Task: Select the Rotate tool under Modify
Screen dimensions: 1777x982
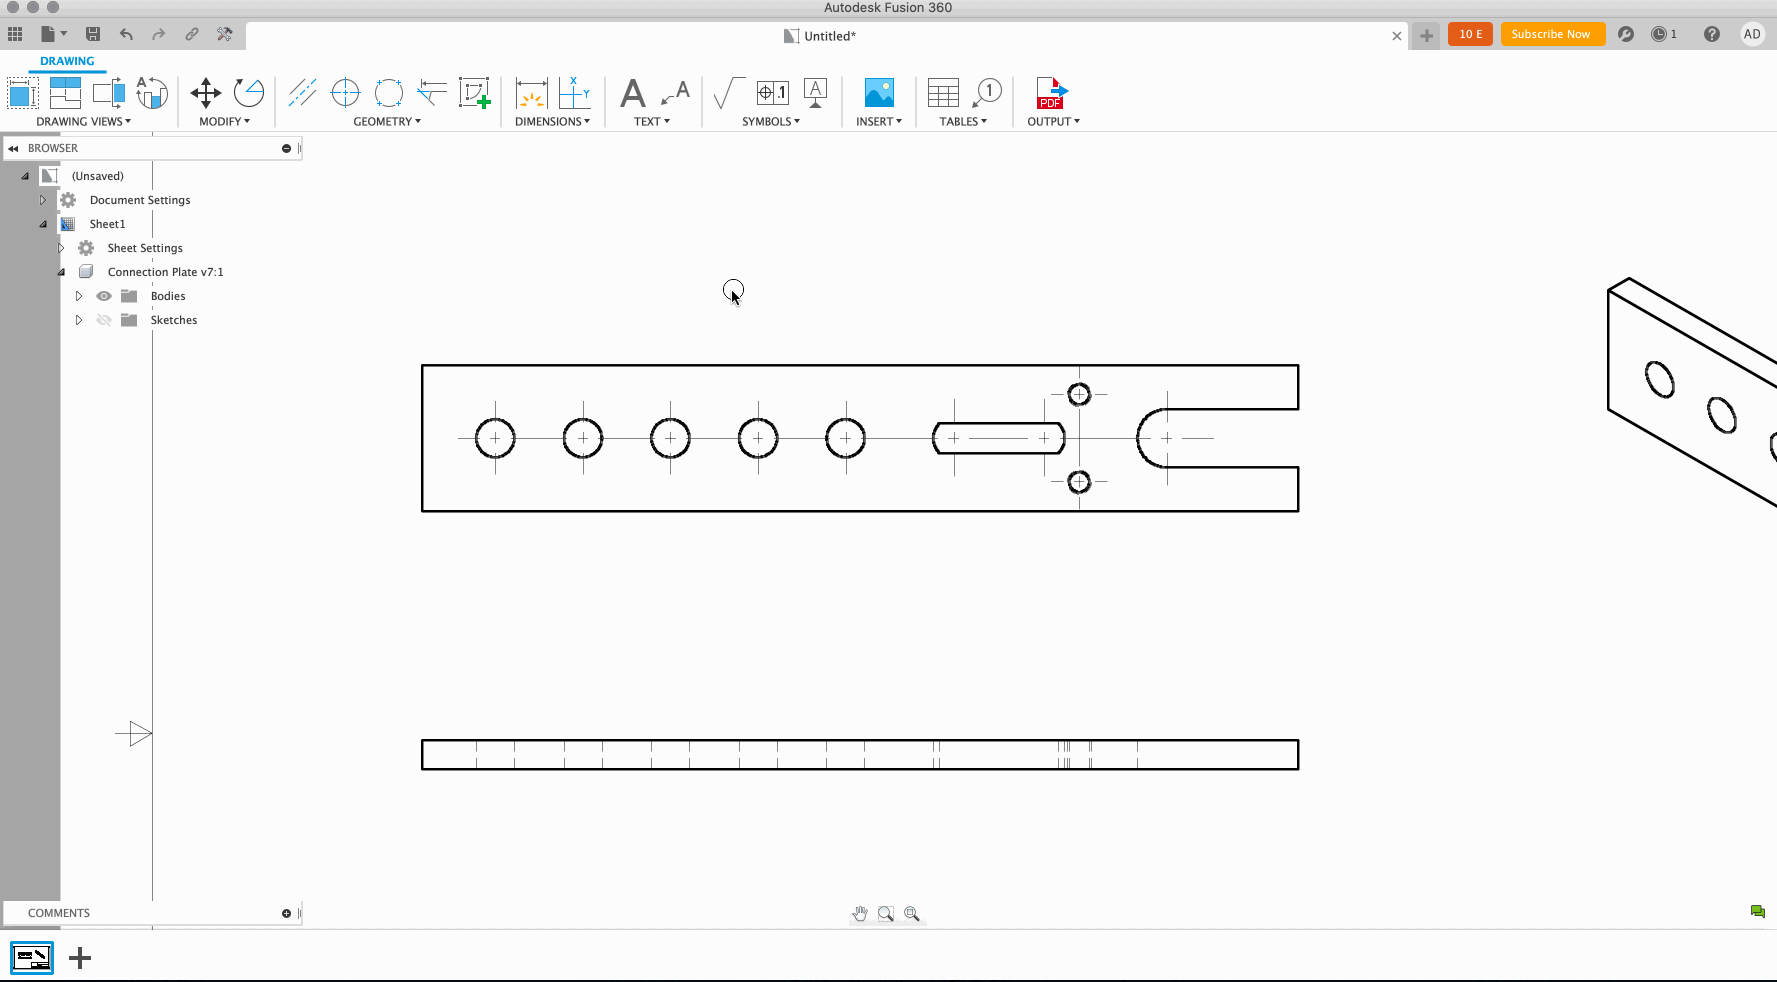Action: (x=247, y=93)
